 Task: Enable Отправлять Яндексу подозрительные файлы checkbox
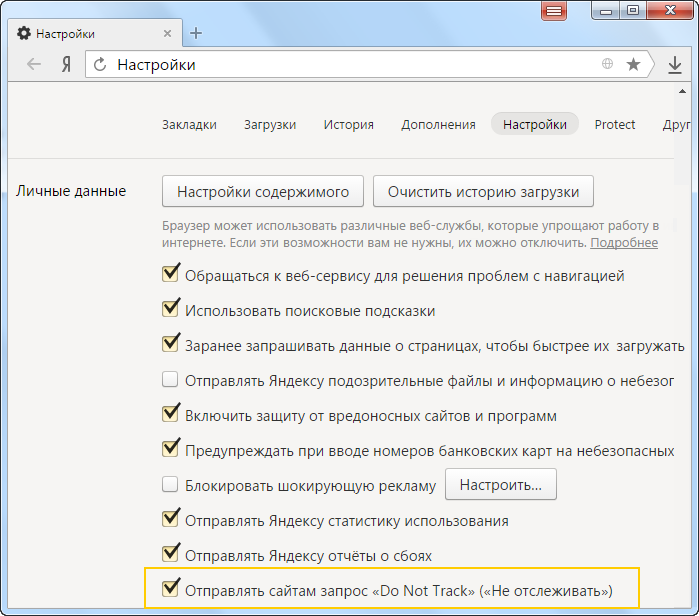pos(170,379)
